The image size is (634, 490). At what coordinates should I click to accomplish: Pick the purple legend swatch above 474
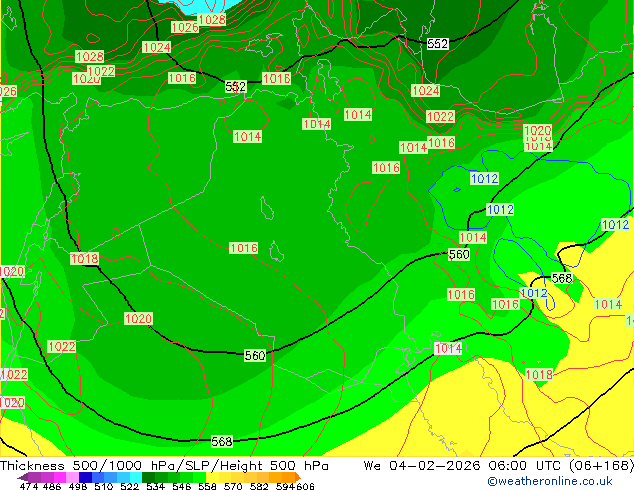coord(34,477)
